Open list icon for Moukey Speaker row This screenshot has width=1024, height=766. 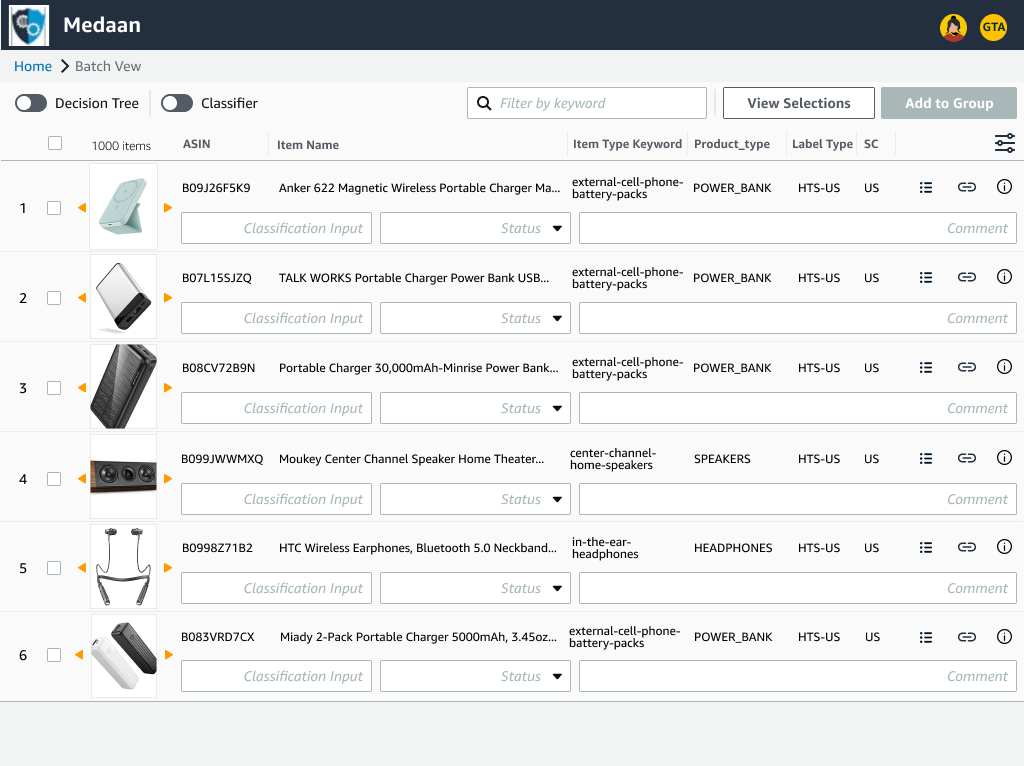(925, 458)
